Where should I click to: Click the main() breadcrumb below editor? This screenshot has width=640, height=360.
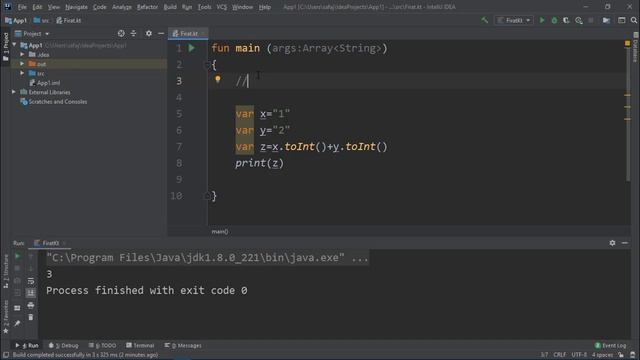coord(220,231)
